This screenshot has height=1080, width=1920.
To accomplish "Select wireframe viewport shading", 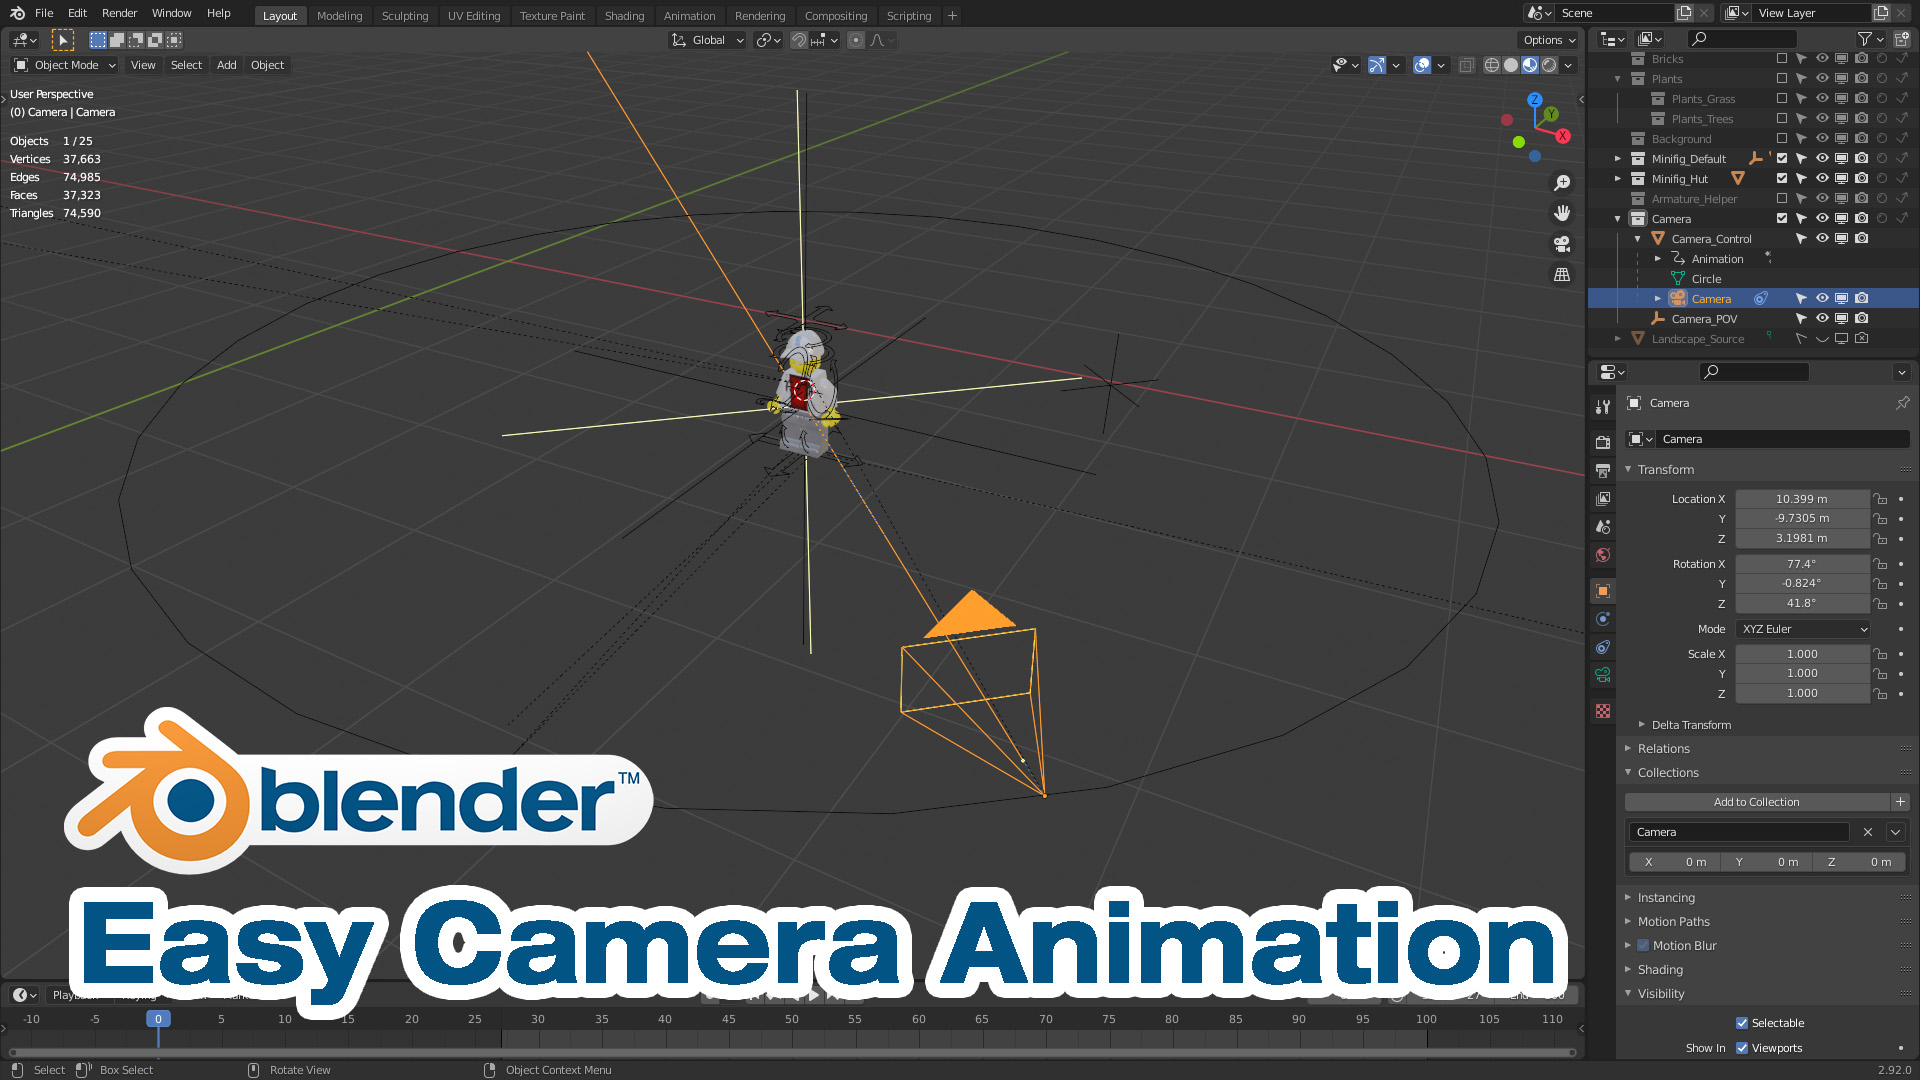I will [x=1492, y=65].
